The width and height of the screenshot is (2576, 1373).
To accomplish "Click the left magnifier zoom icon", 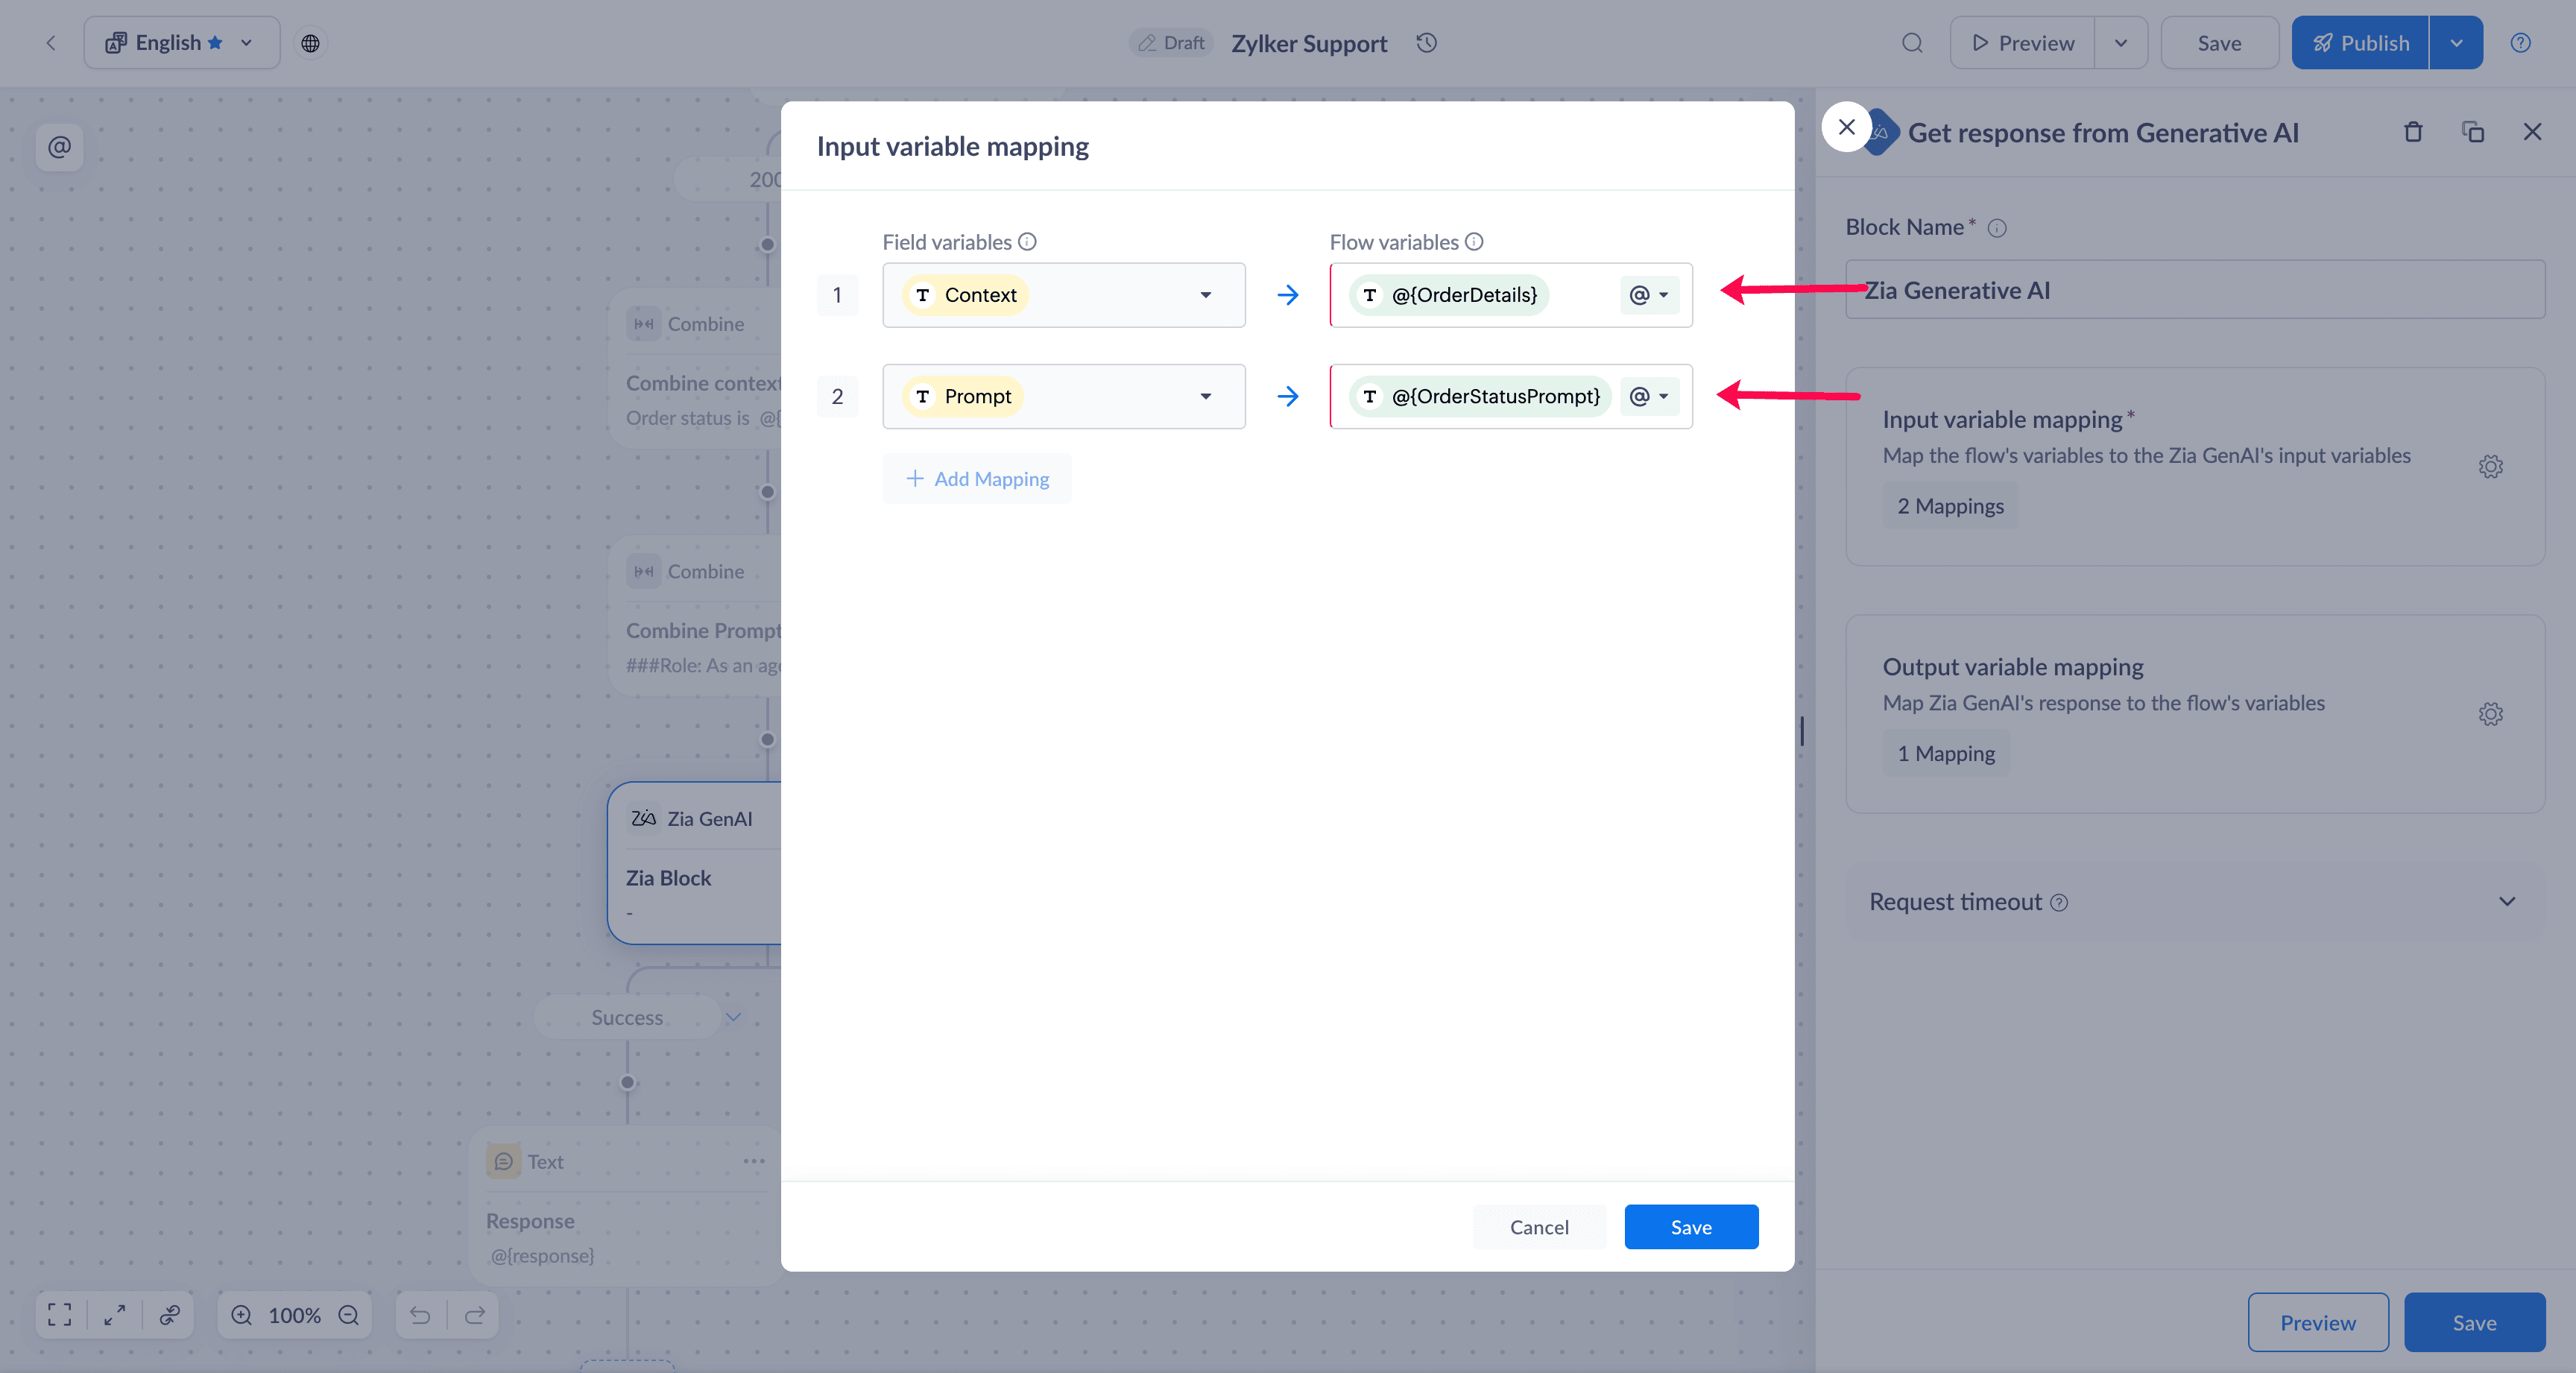I will tap(242, 1315).
